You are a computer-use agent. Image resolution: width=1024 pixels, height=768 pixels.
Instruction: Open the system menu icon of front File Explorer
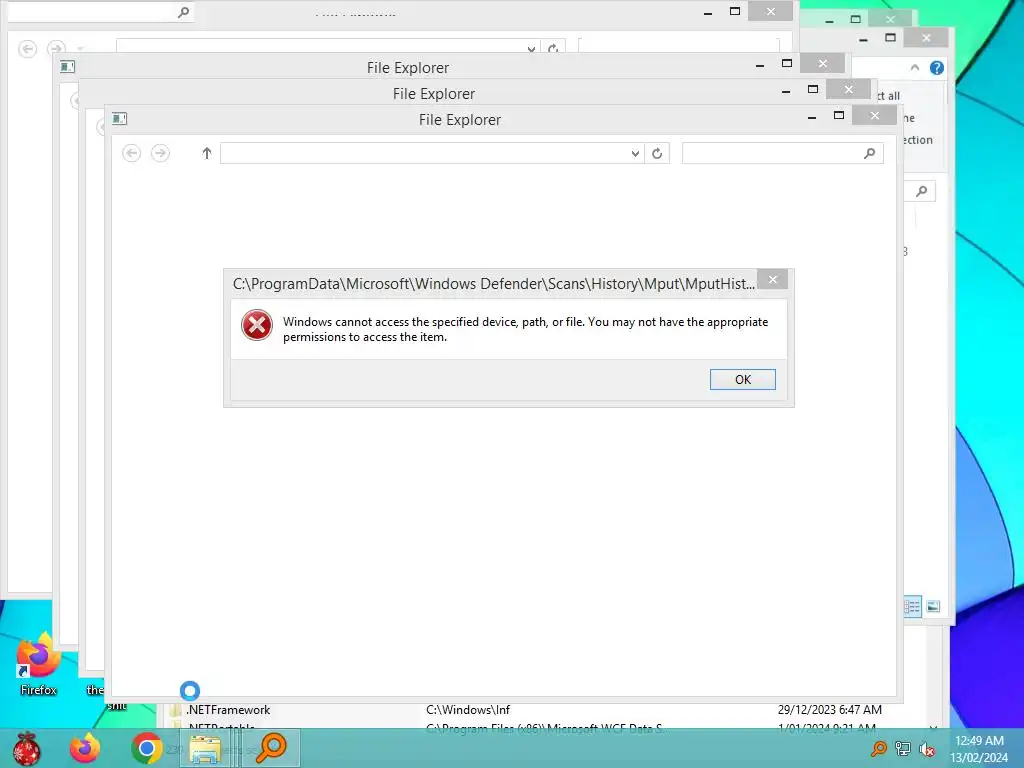point(120,118)
